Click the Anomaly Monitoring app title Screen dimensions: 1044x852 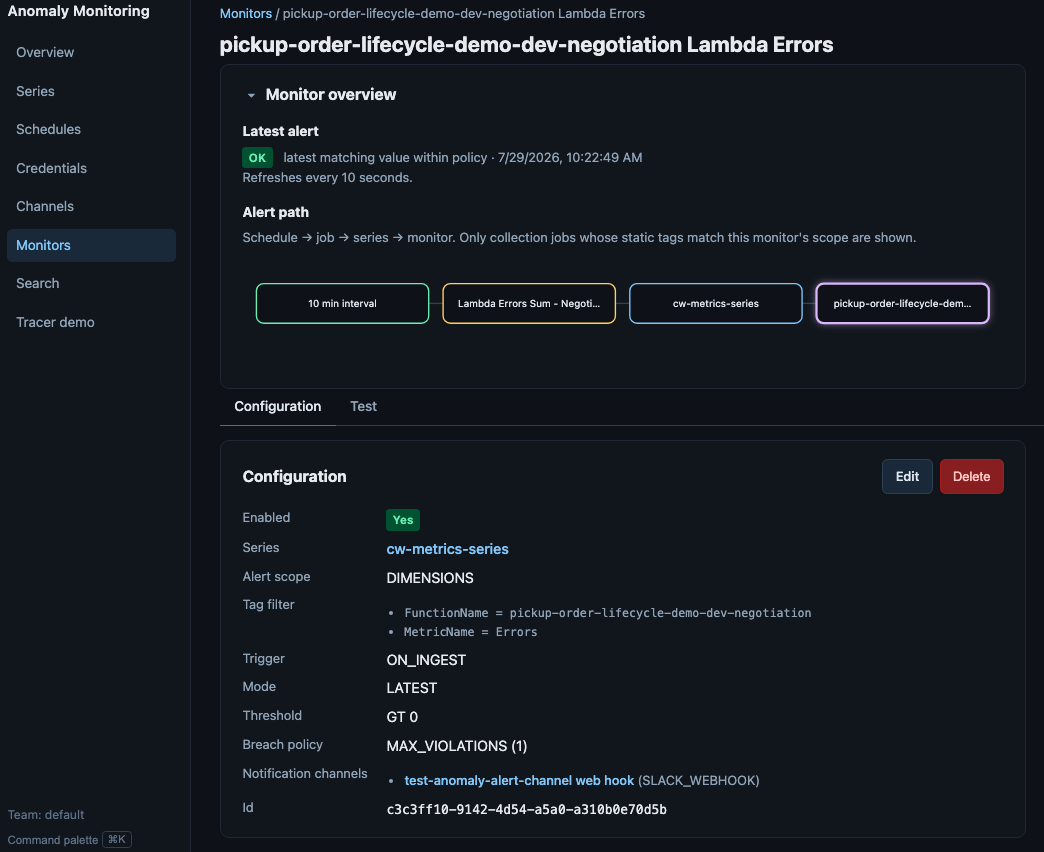click(x=79, y=11)
